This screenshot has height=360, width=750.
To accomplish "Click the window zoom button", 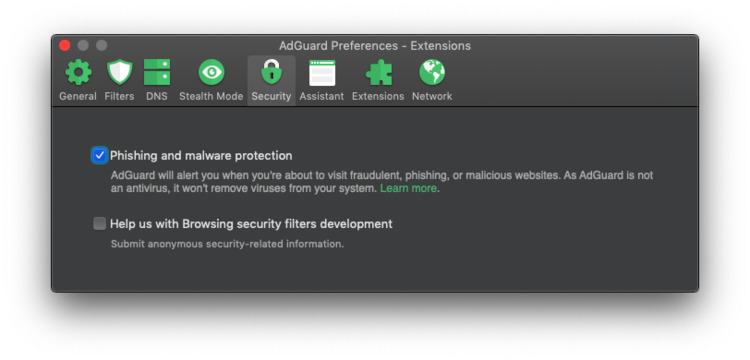I will click(101, 45).
